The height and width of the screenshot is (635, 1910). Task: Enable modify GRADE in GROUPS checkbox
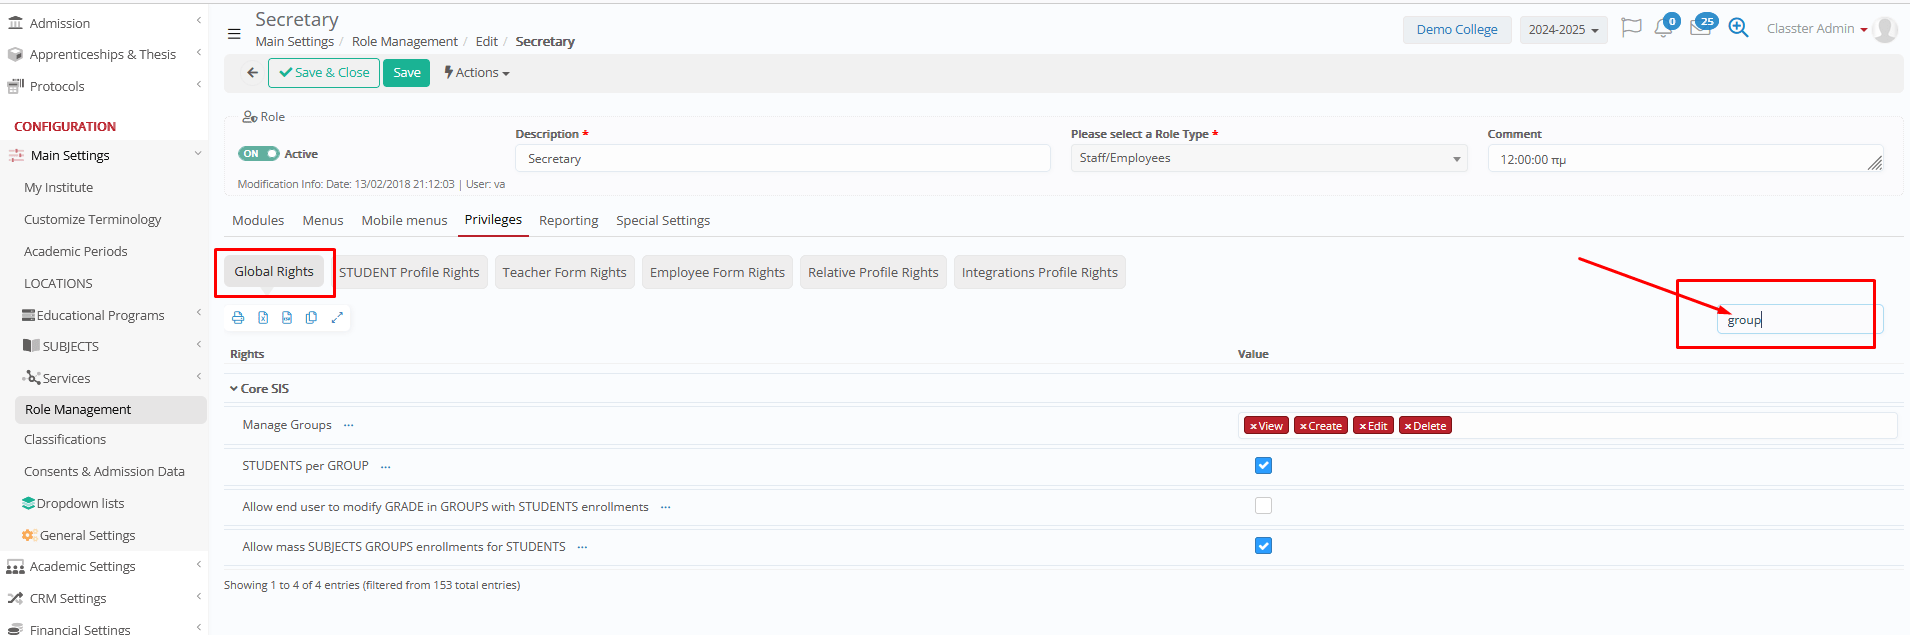click(x=1263, y=506)
